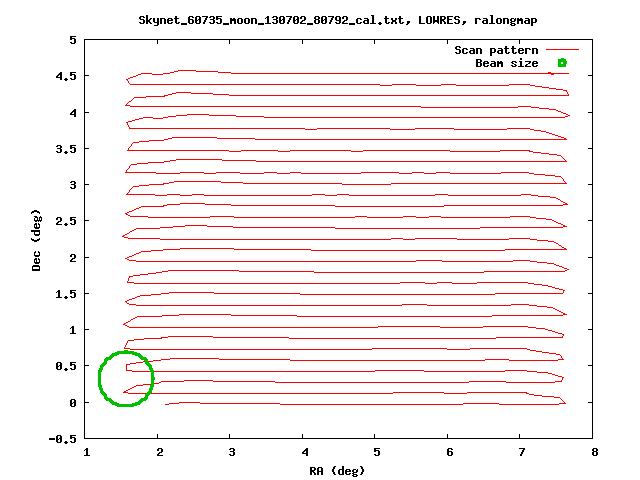The image size is (640, 480).
Task: Click x-axis tick label 3
Action: tap(231, 452)
